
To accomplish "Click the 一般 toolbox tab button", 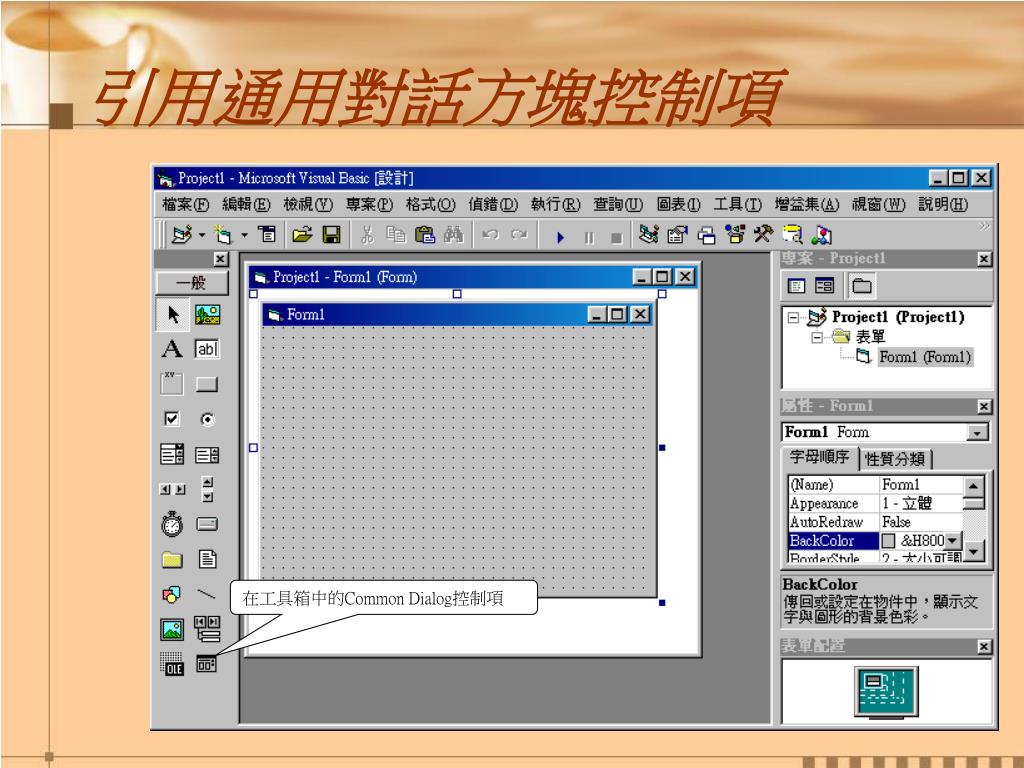I will 192,283.
